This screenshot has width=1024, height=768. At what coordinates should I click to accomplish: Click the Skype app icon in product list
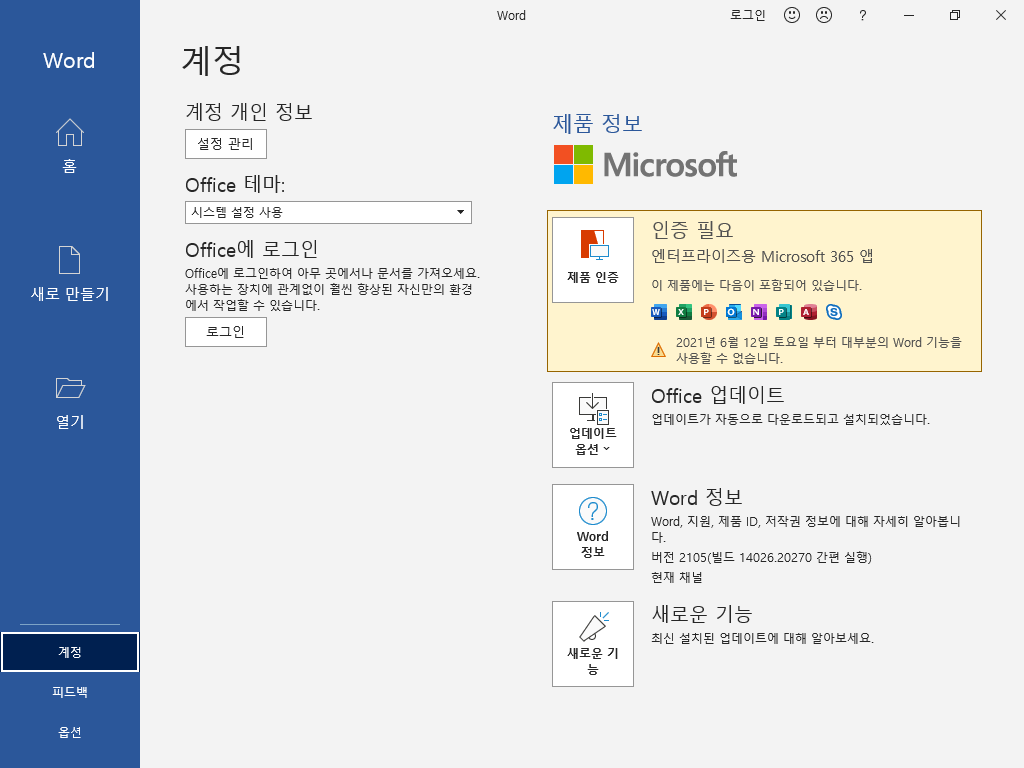833,312
